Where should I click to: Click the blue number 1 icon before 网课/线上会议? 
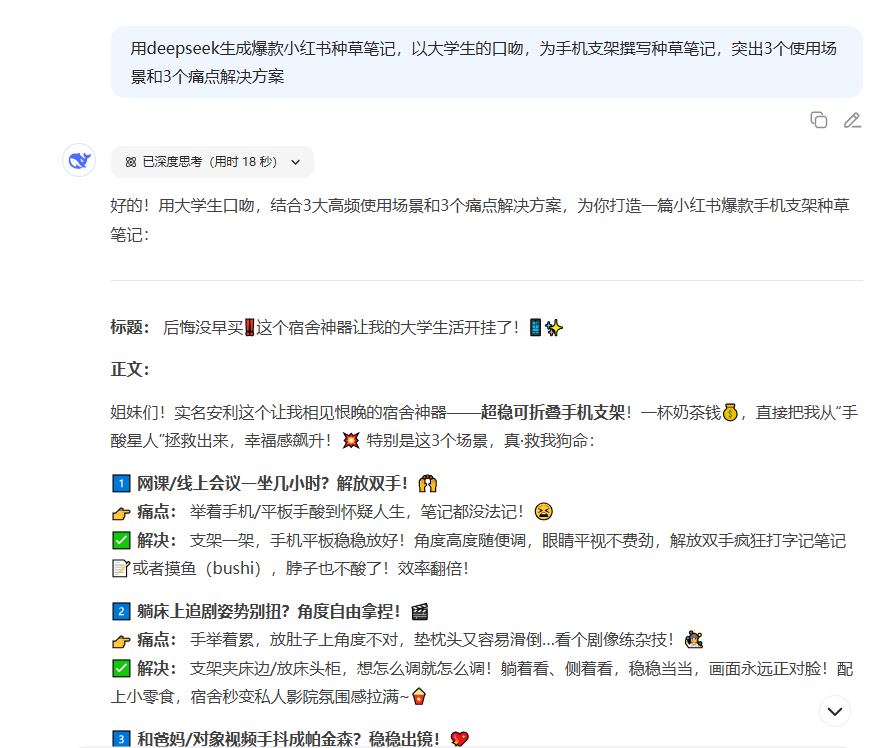tap(120, 484)
